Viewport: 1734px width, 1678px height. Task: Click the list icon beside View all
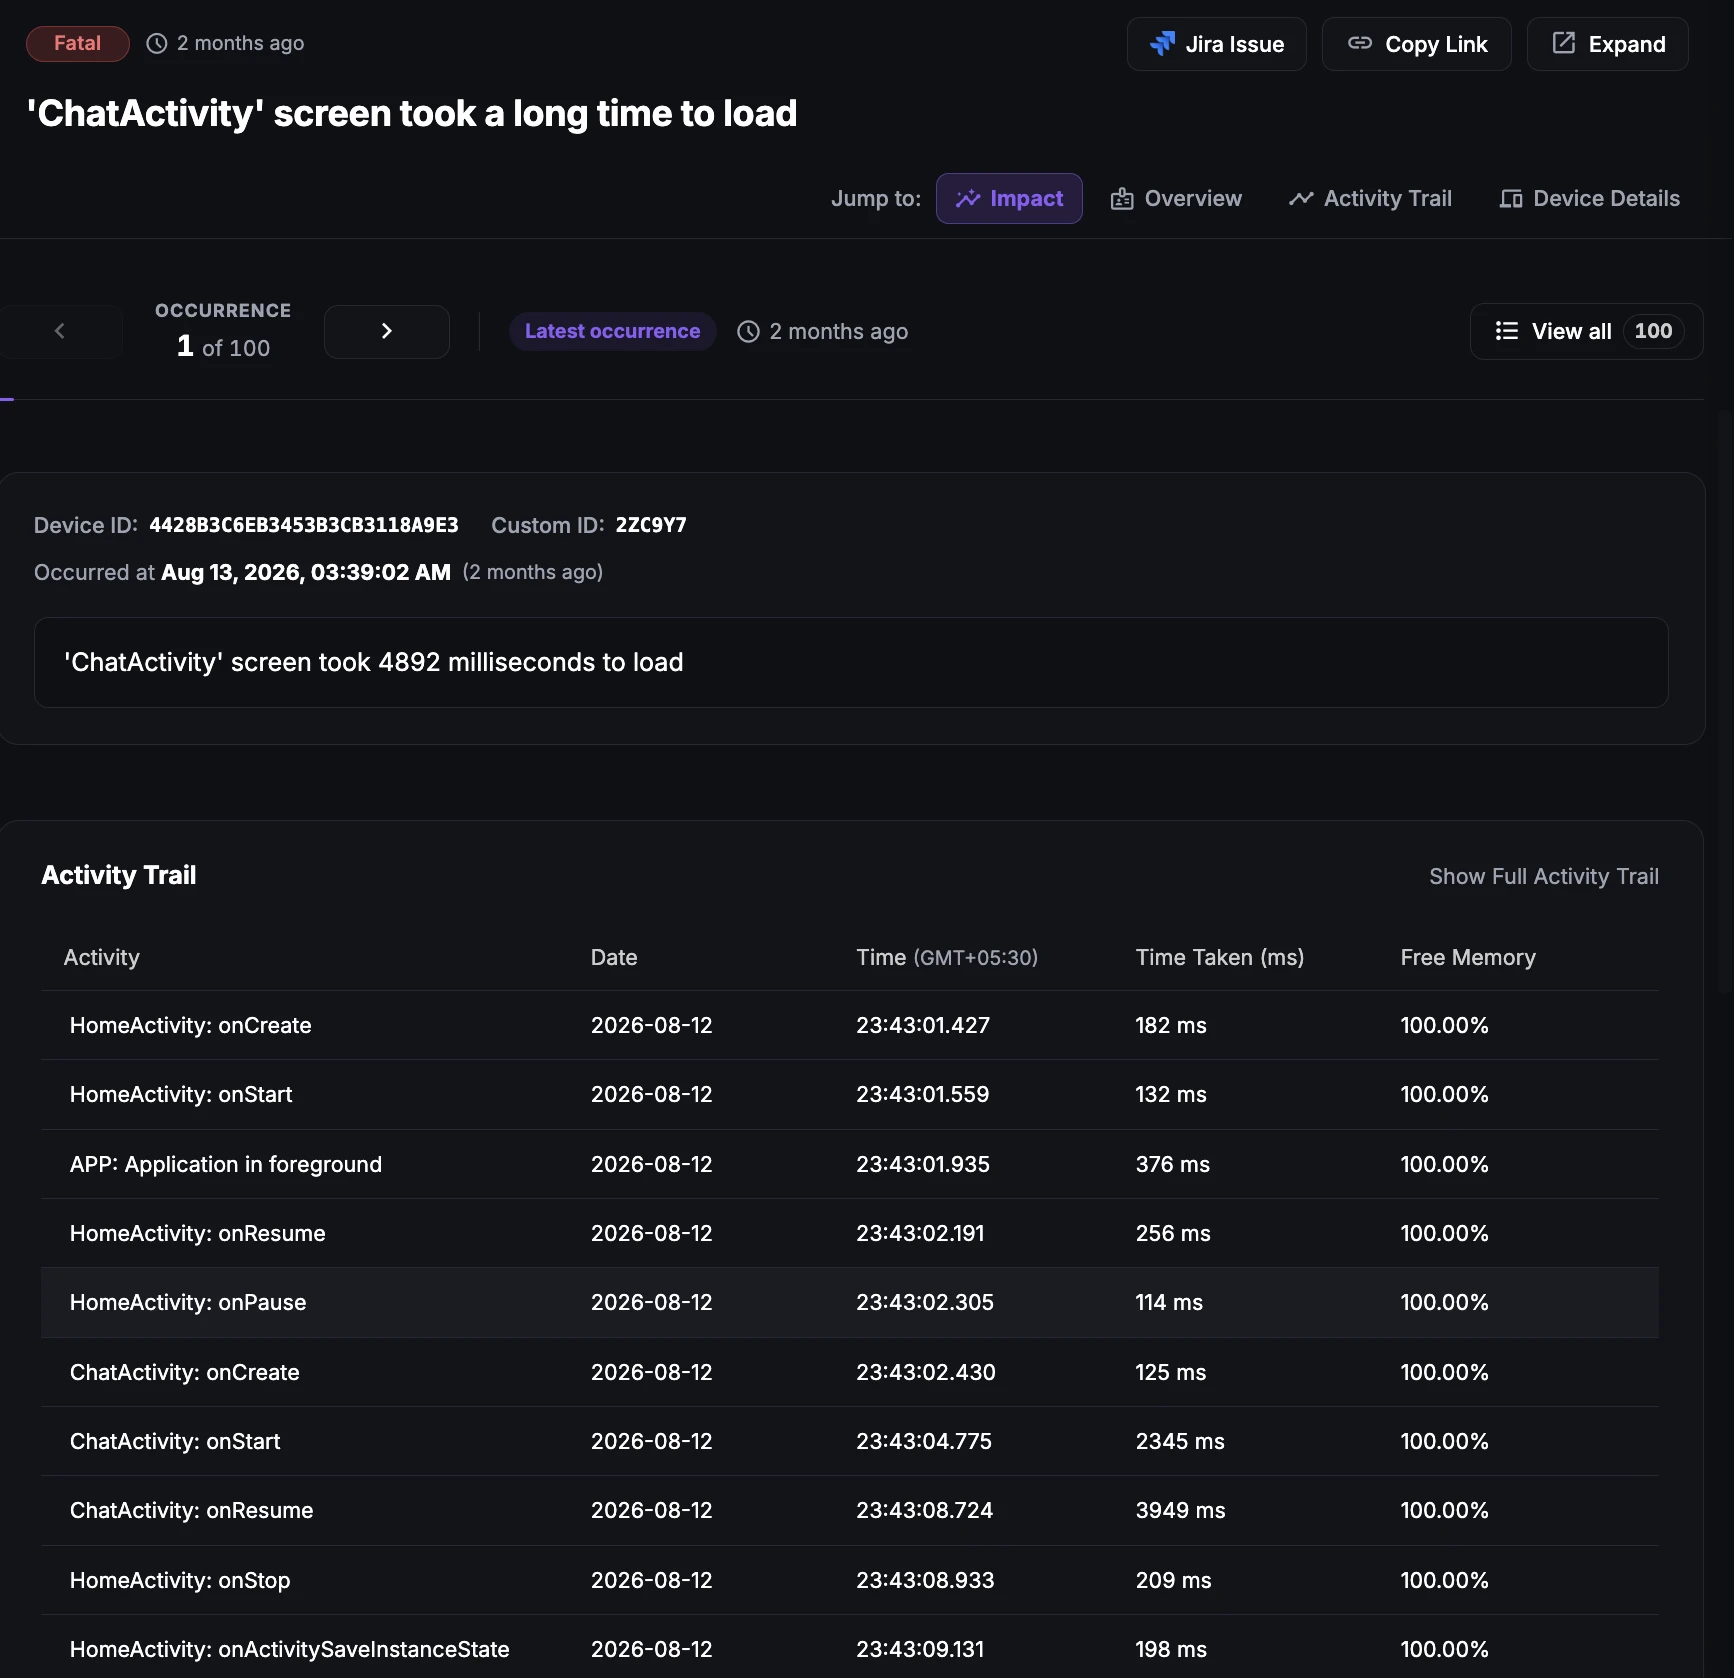click(1506, 331)
